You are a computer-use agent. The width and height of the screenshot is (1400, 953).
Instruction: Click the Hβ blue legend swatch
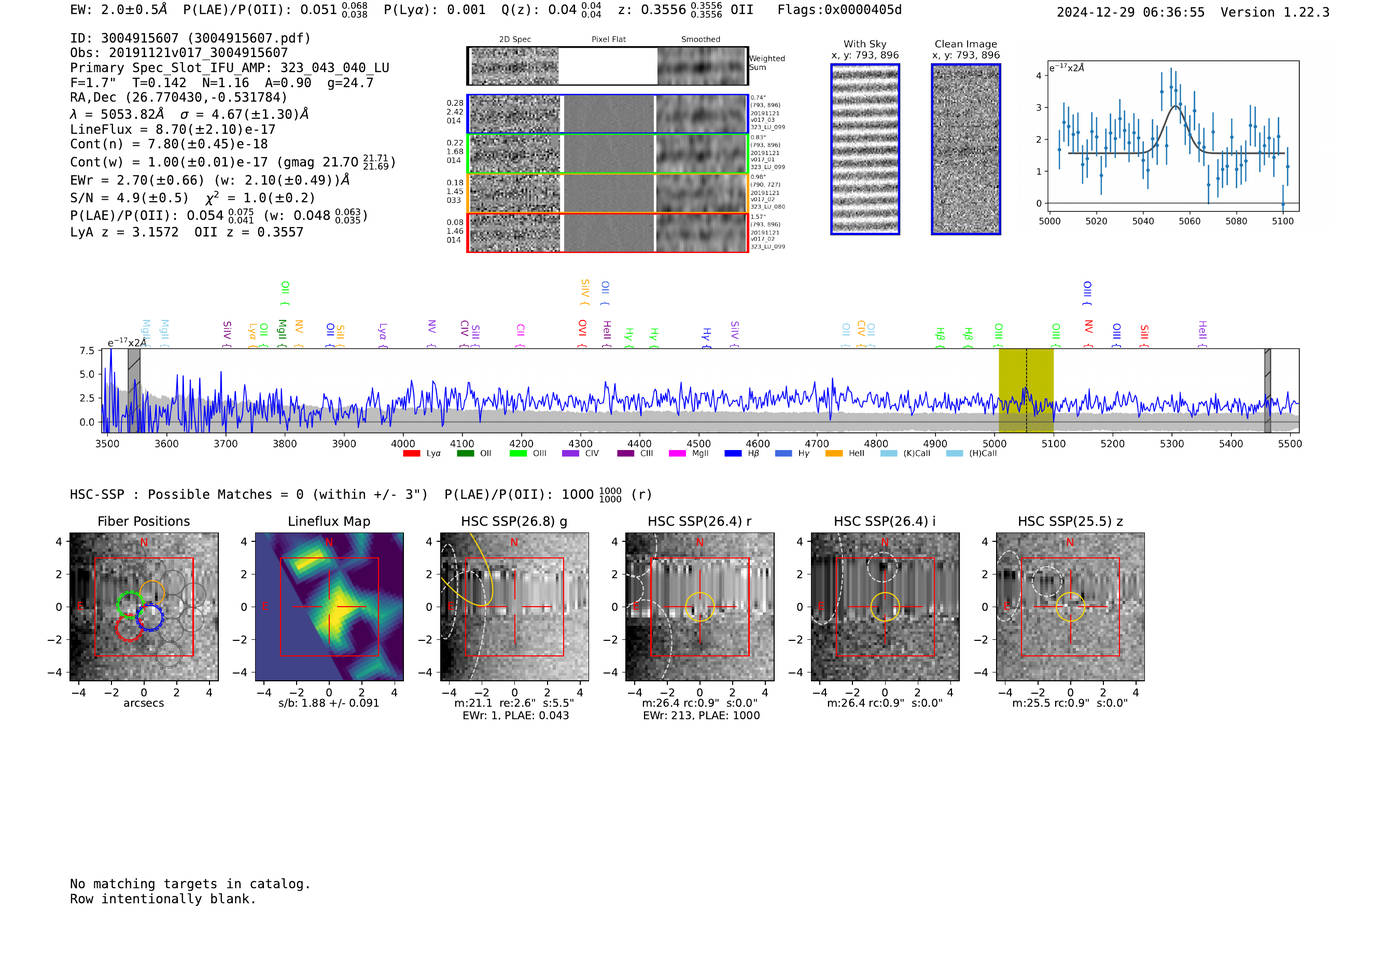pyautogui.click(x=733, y=453)
